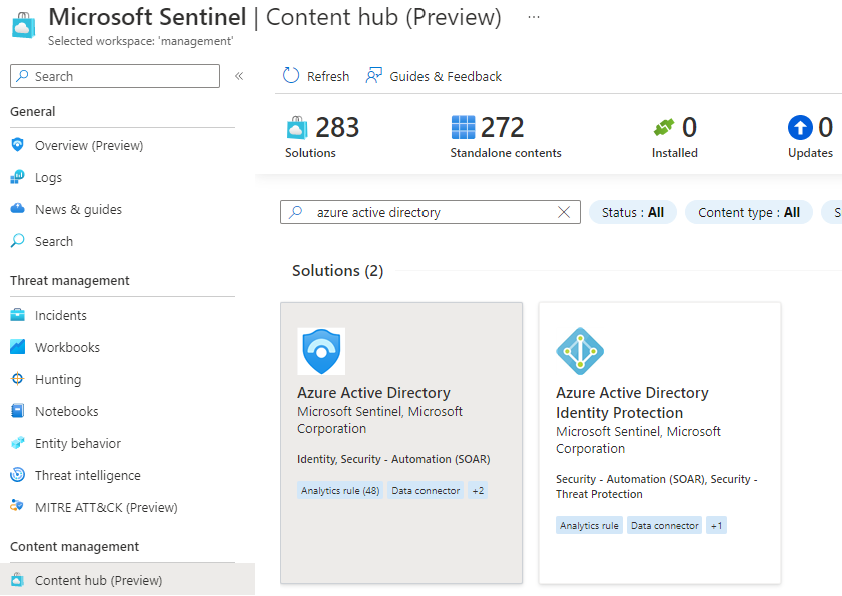The image size is (842, 596).
Task: Click the Refresh icon
Action: pyautogui.click(x=291, y=76)
